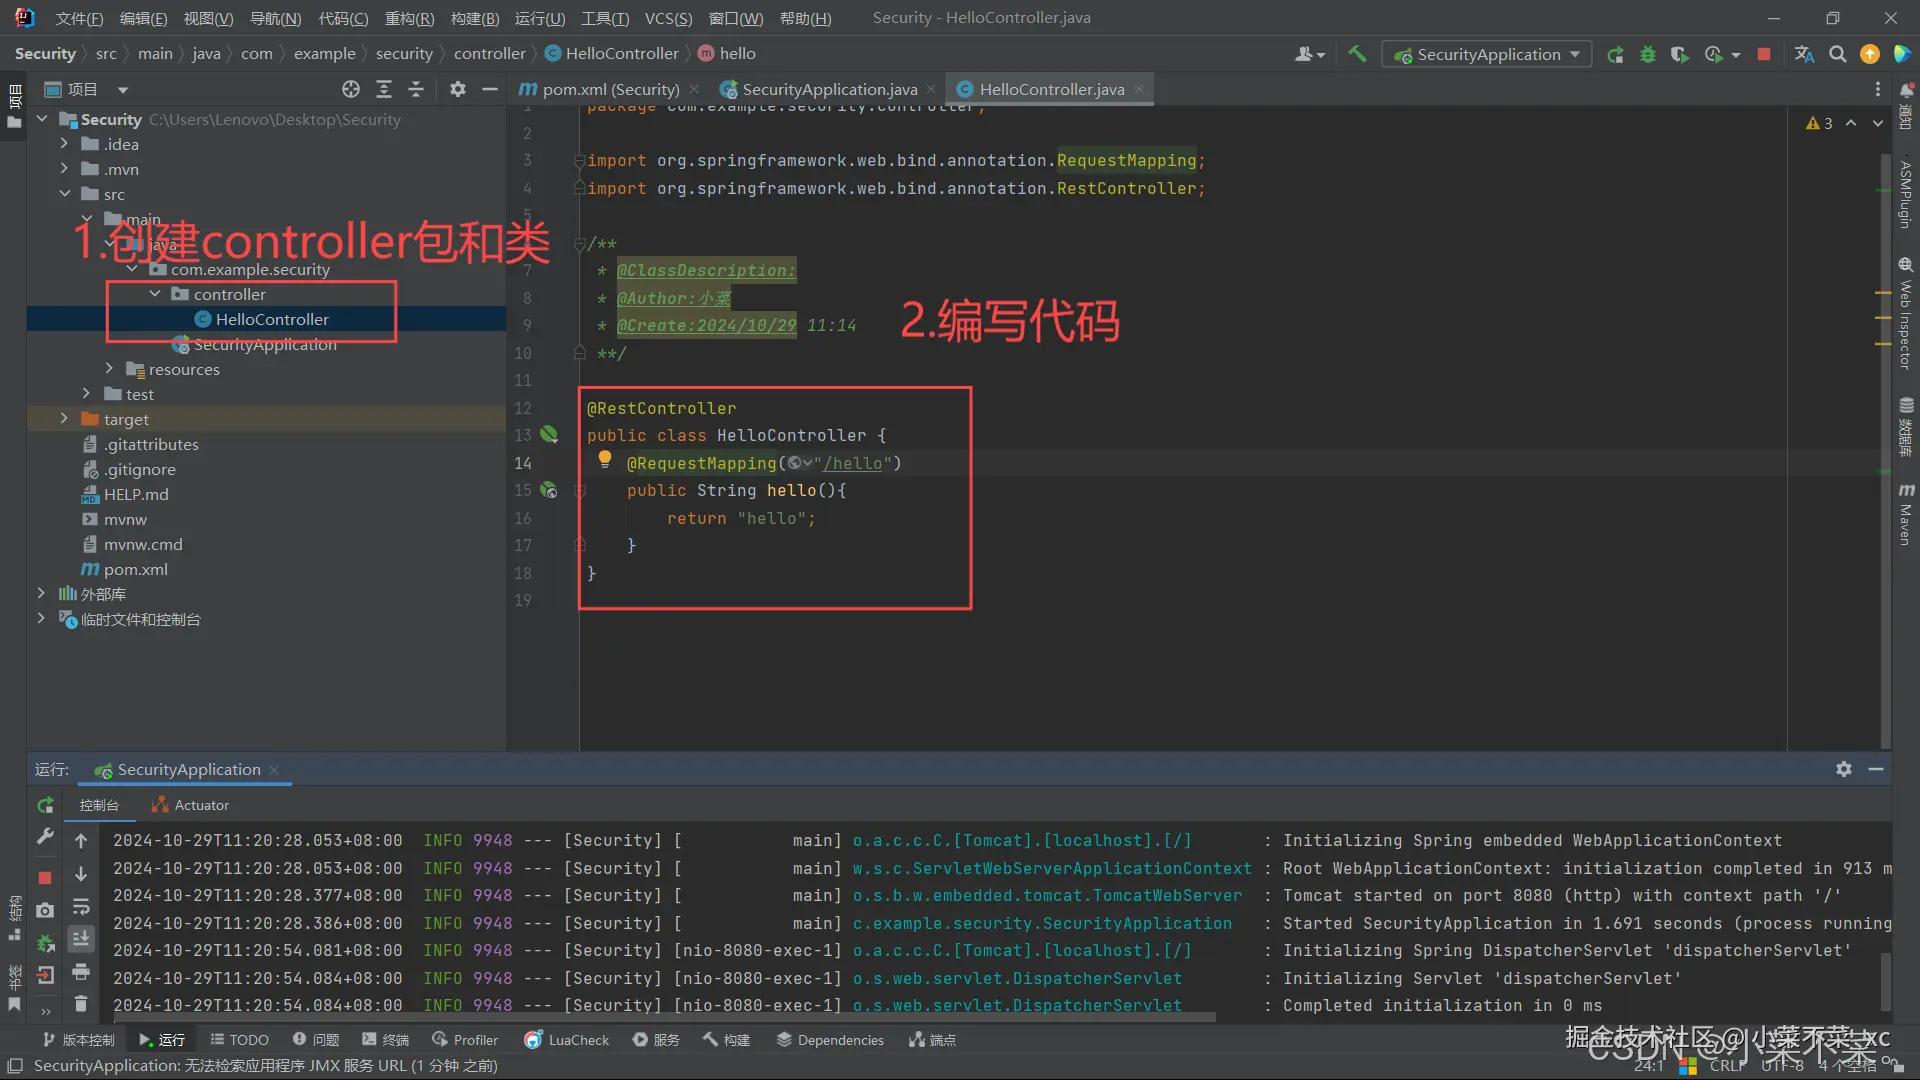Click the Debug bug icon in the toolbar
Viewport: 1920px width, 1080px height.
pos(1647,54)
